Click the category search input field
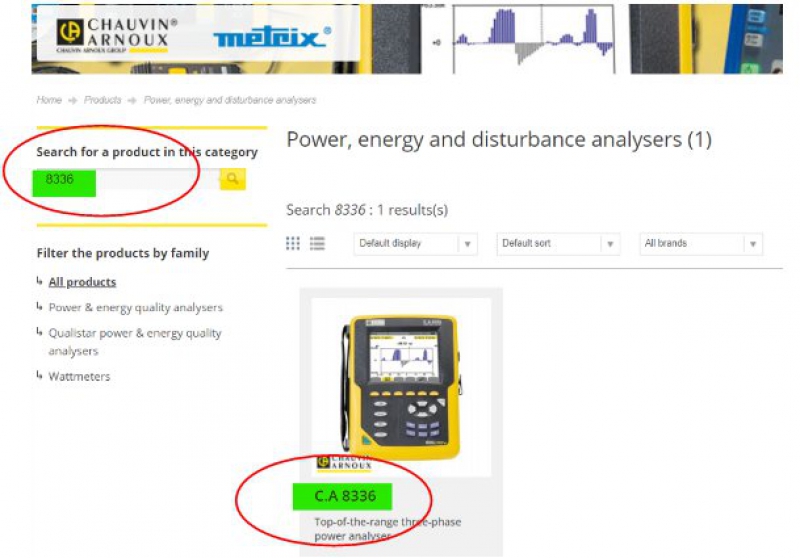The height and width of the screenshot is (558, 800). [128, 179]
